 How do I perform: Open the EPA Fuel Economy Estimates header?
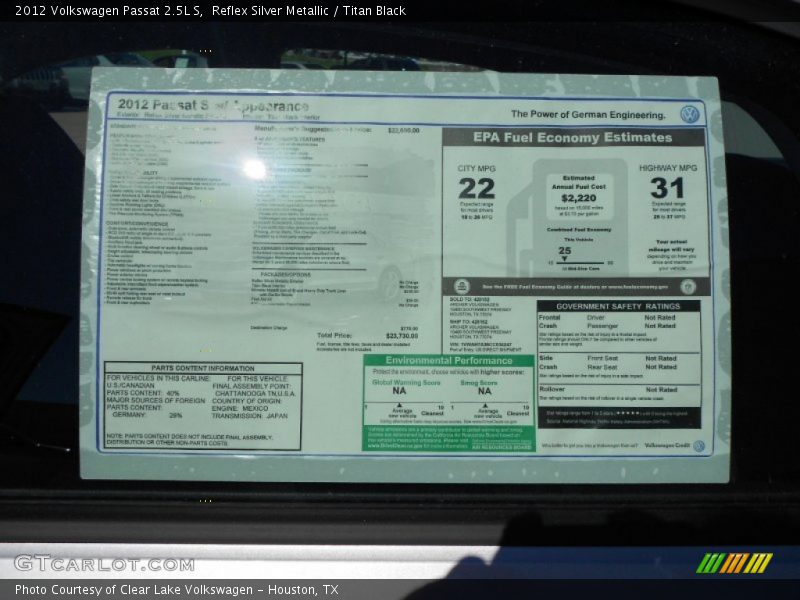(573, 138)
